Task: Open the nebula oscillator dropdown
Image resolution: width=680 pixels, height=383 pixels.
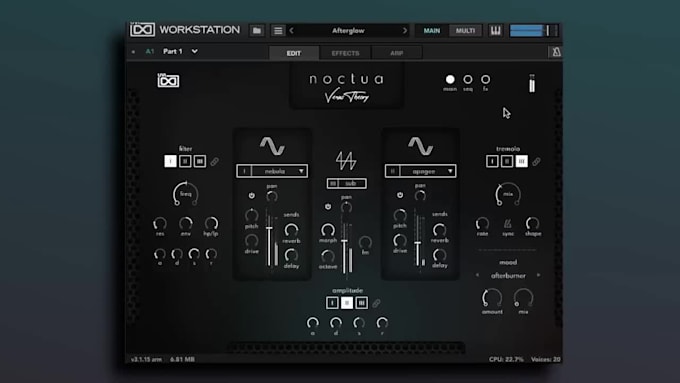Action: click(272, 171)
